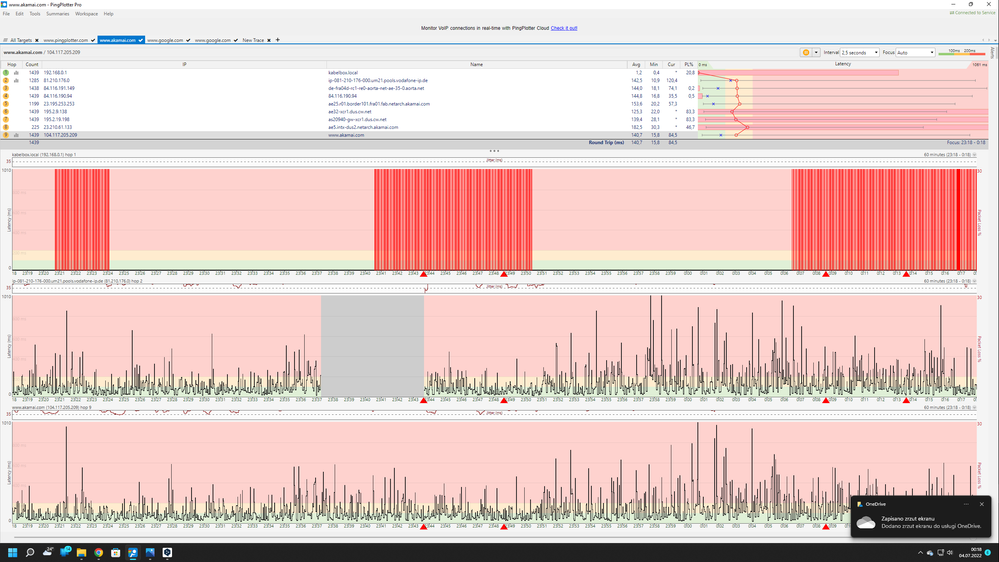Open the Focus dropdown set to Auto
The image size is (999, 562).
(x=915, y=52)
